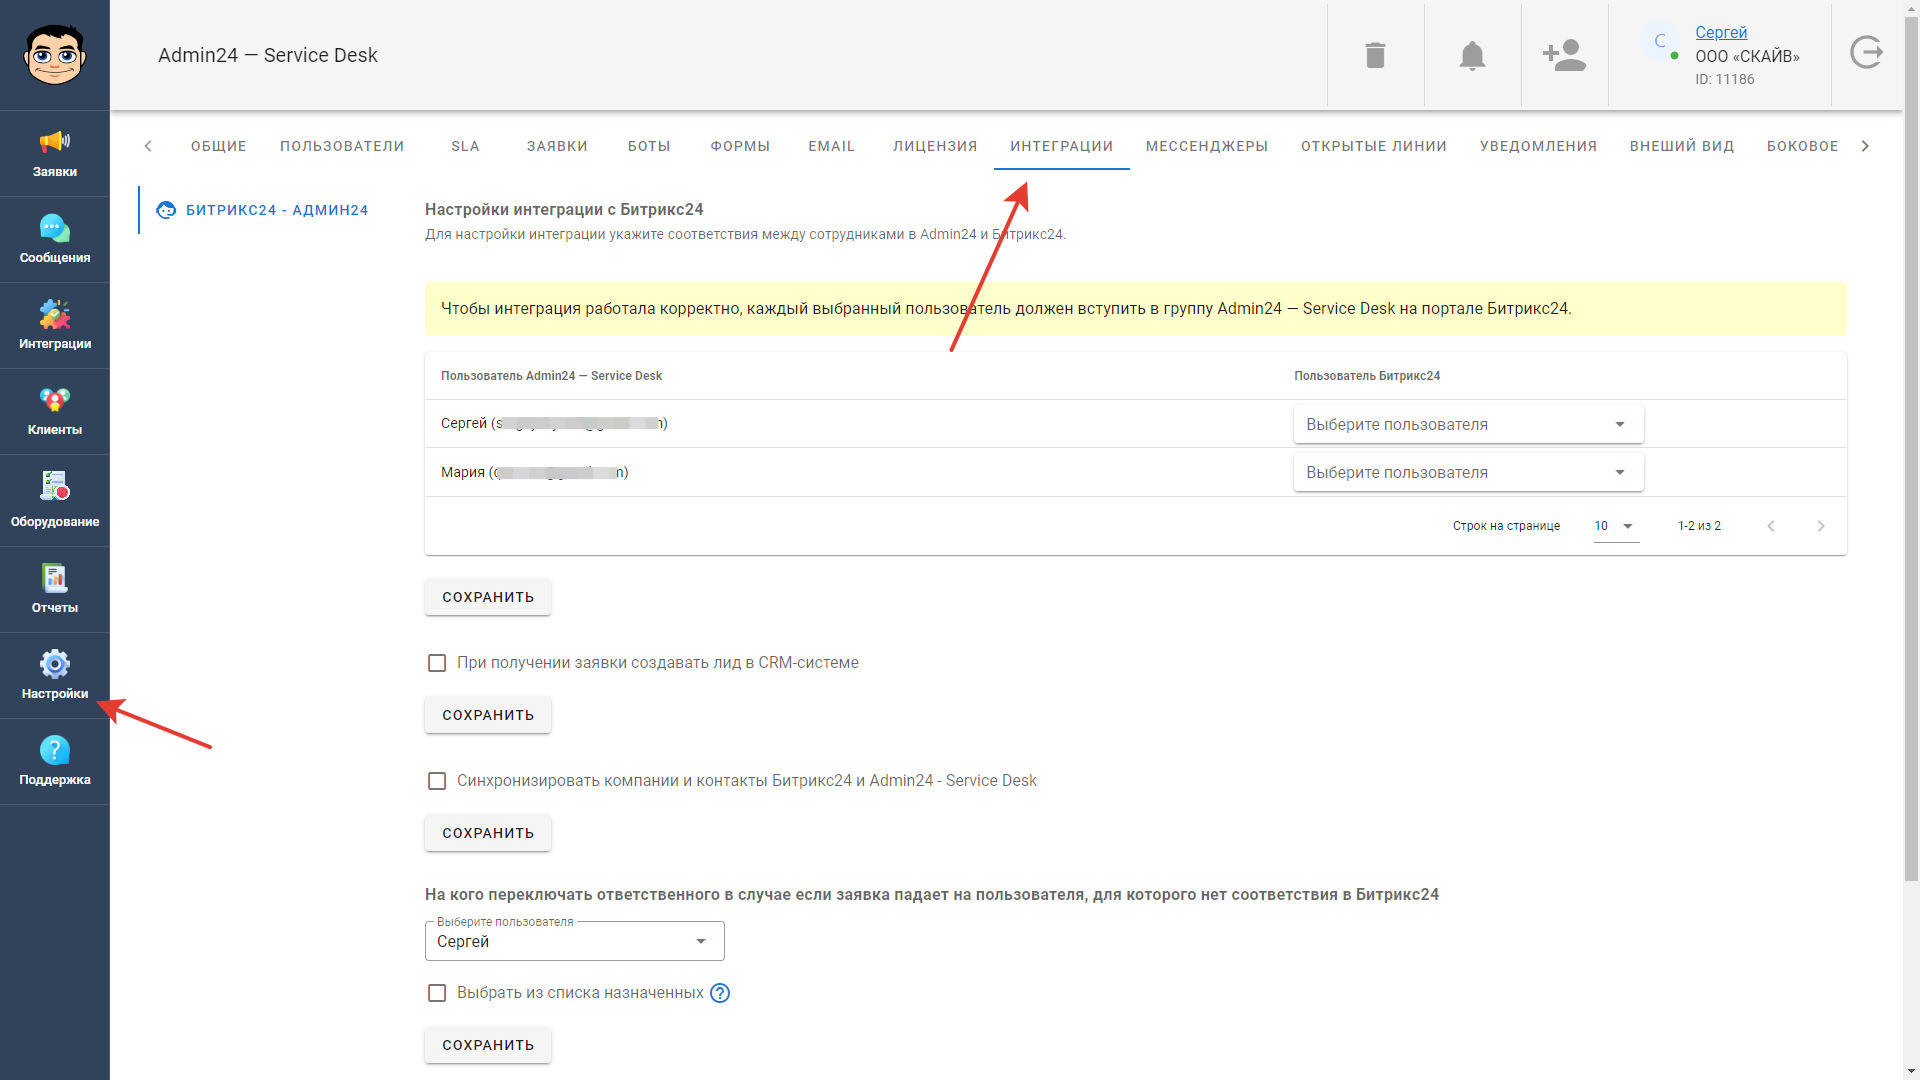
Task: Open Bitrix24 user dropdown for Сергей row
Action: pyautogui.click(x=1468, y=424)
